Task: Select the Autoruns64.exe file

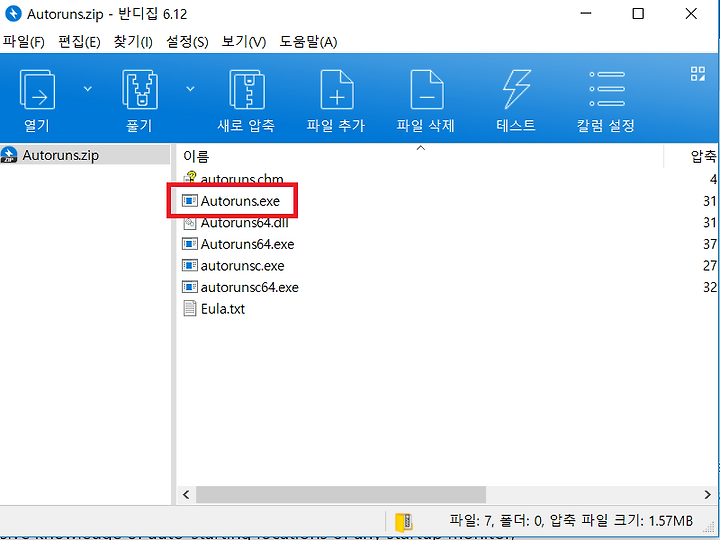Action: tap(247, 244)
